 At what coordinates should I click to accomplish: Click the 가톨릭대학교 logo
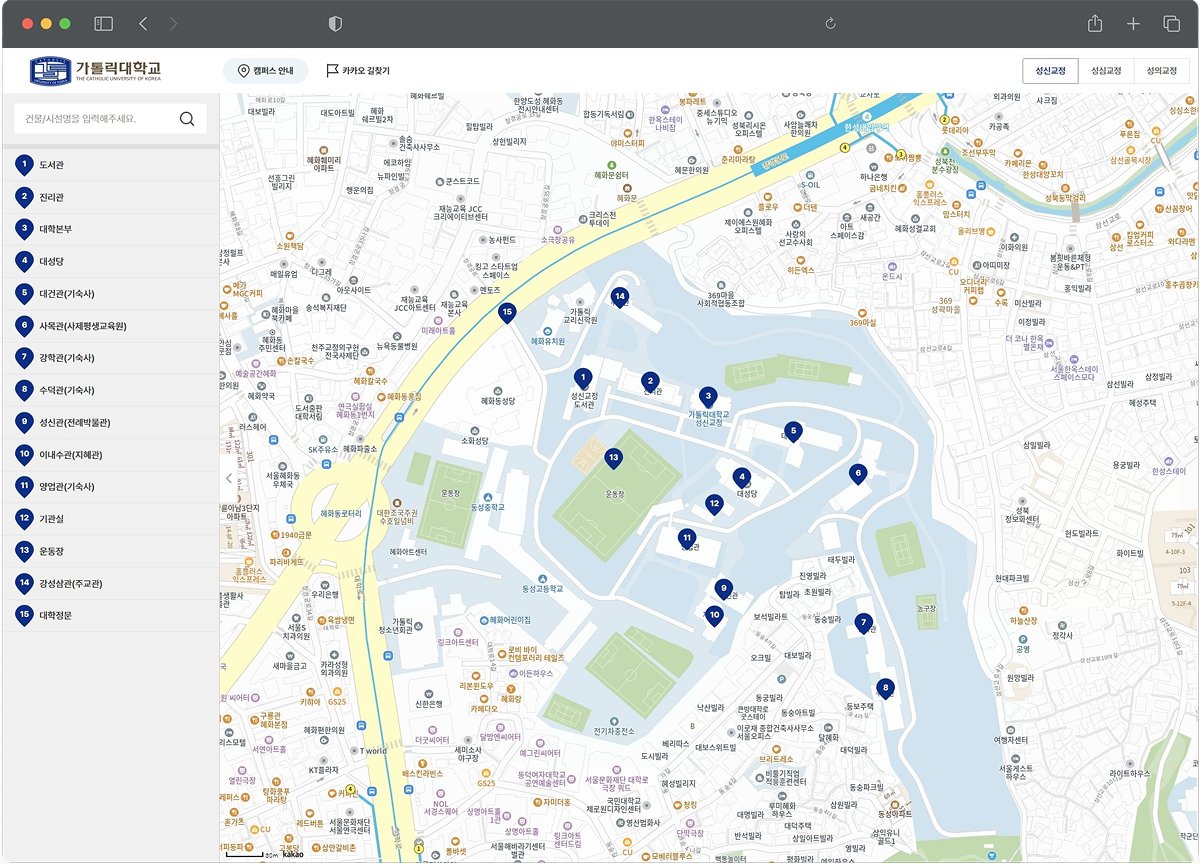click(95, 71)
